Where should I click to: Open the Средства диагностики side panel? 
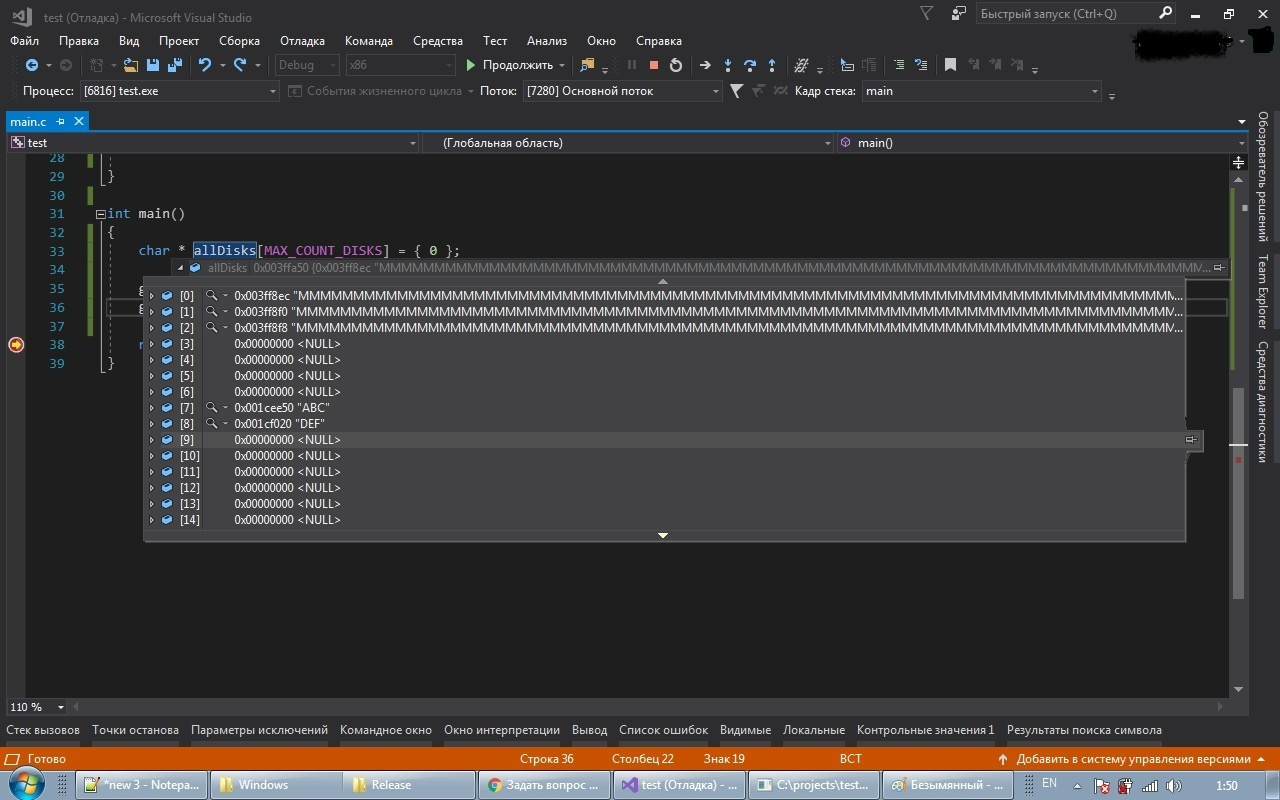(1263, 400)
